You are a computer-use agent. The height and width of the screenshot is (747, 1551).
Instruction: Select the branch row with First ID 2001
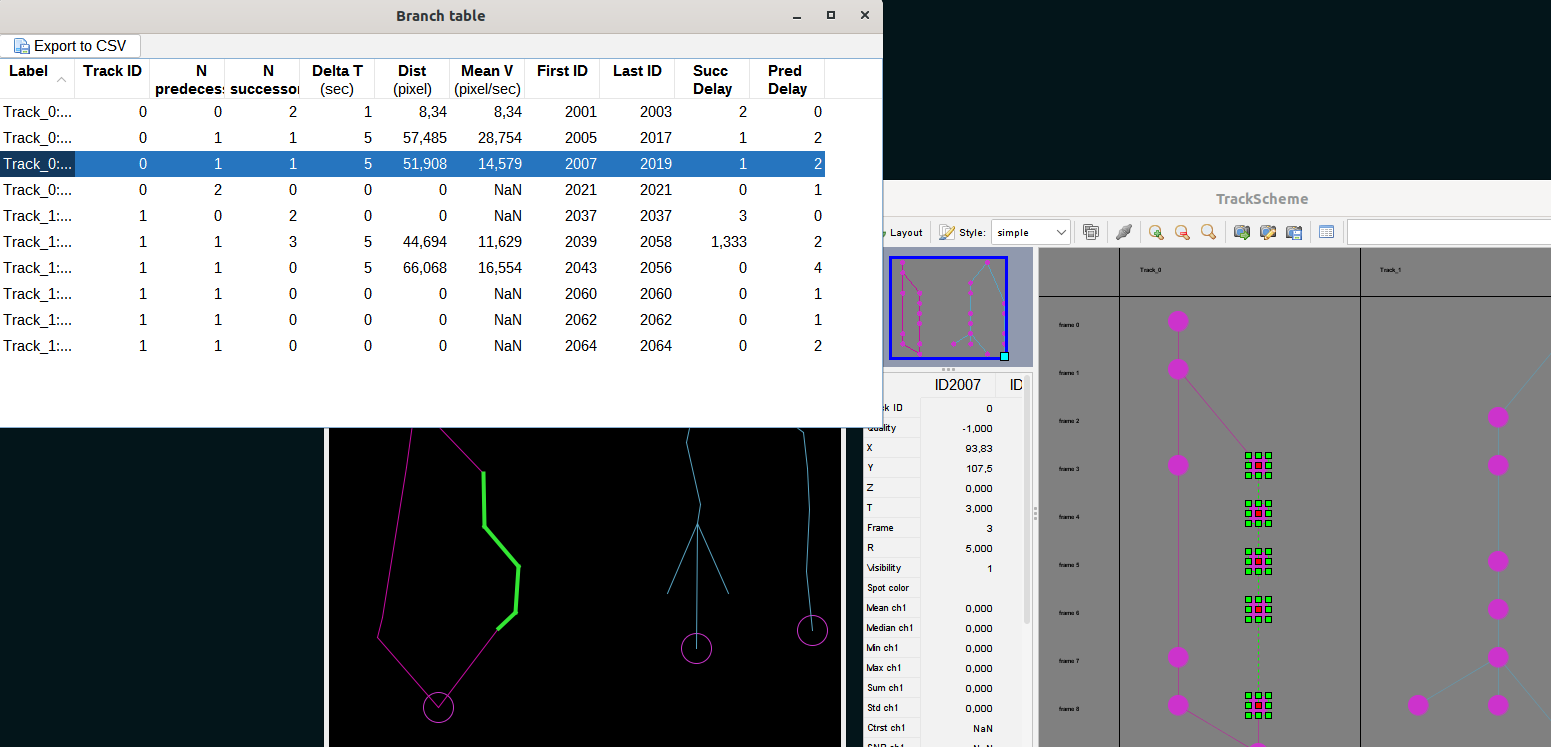412,112
